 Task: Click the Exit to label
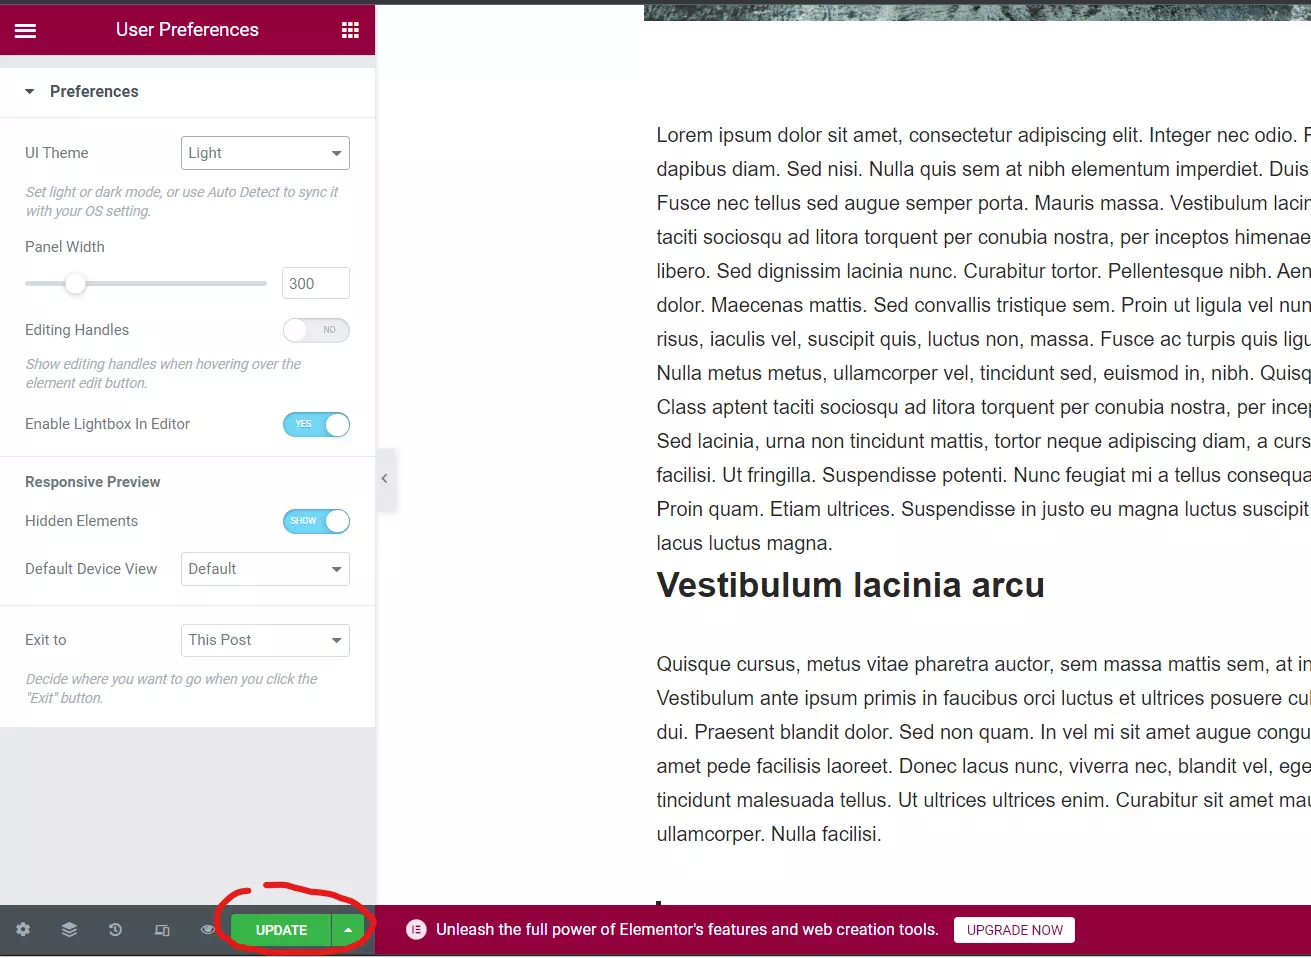[x=46, y=640]
